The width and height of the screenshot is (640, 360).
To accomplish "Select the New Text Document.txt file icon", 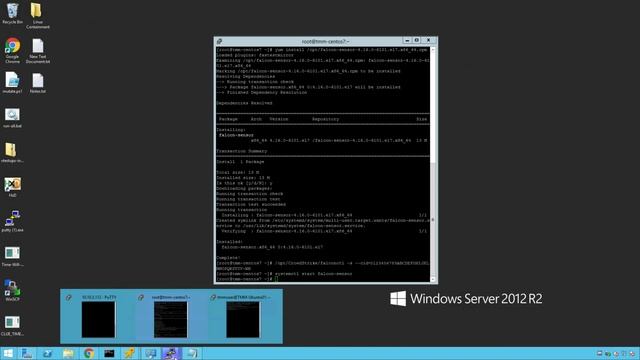I will tap(38, 51).
